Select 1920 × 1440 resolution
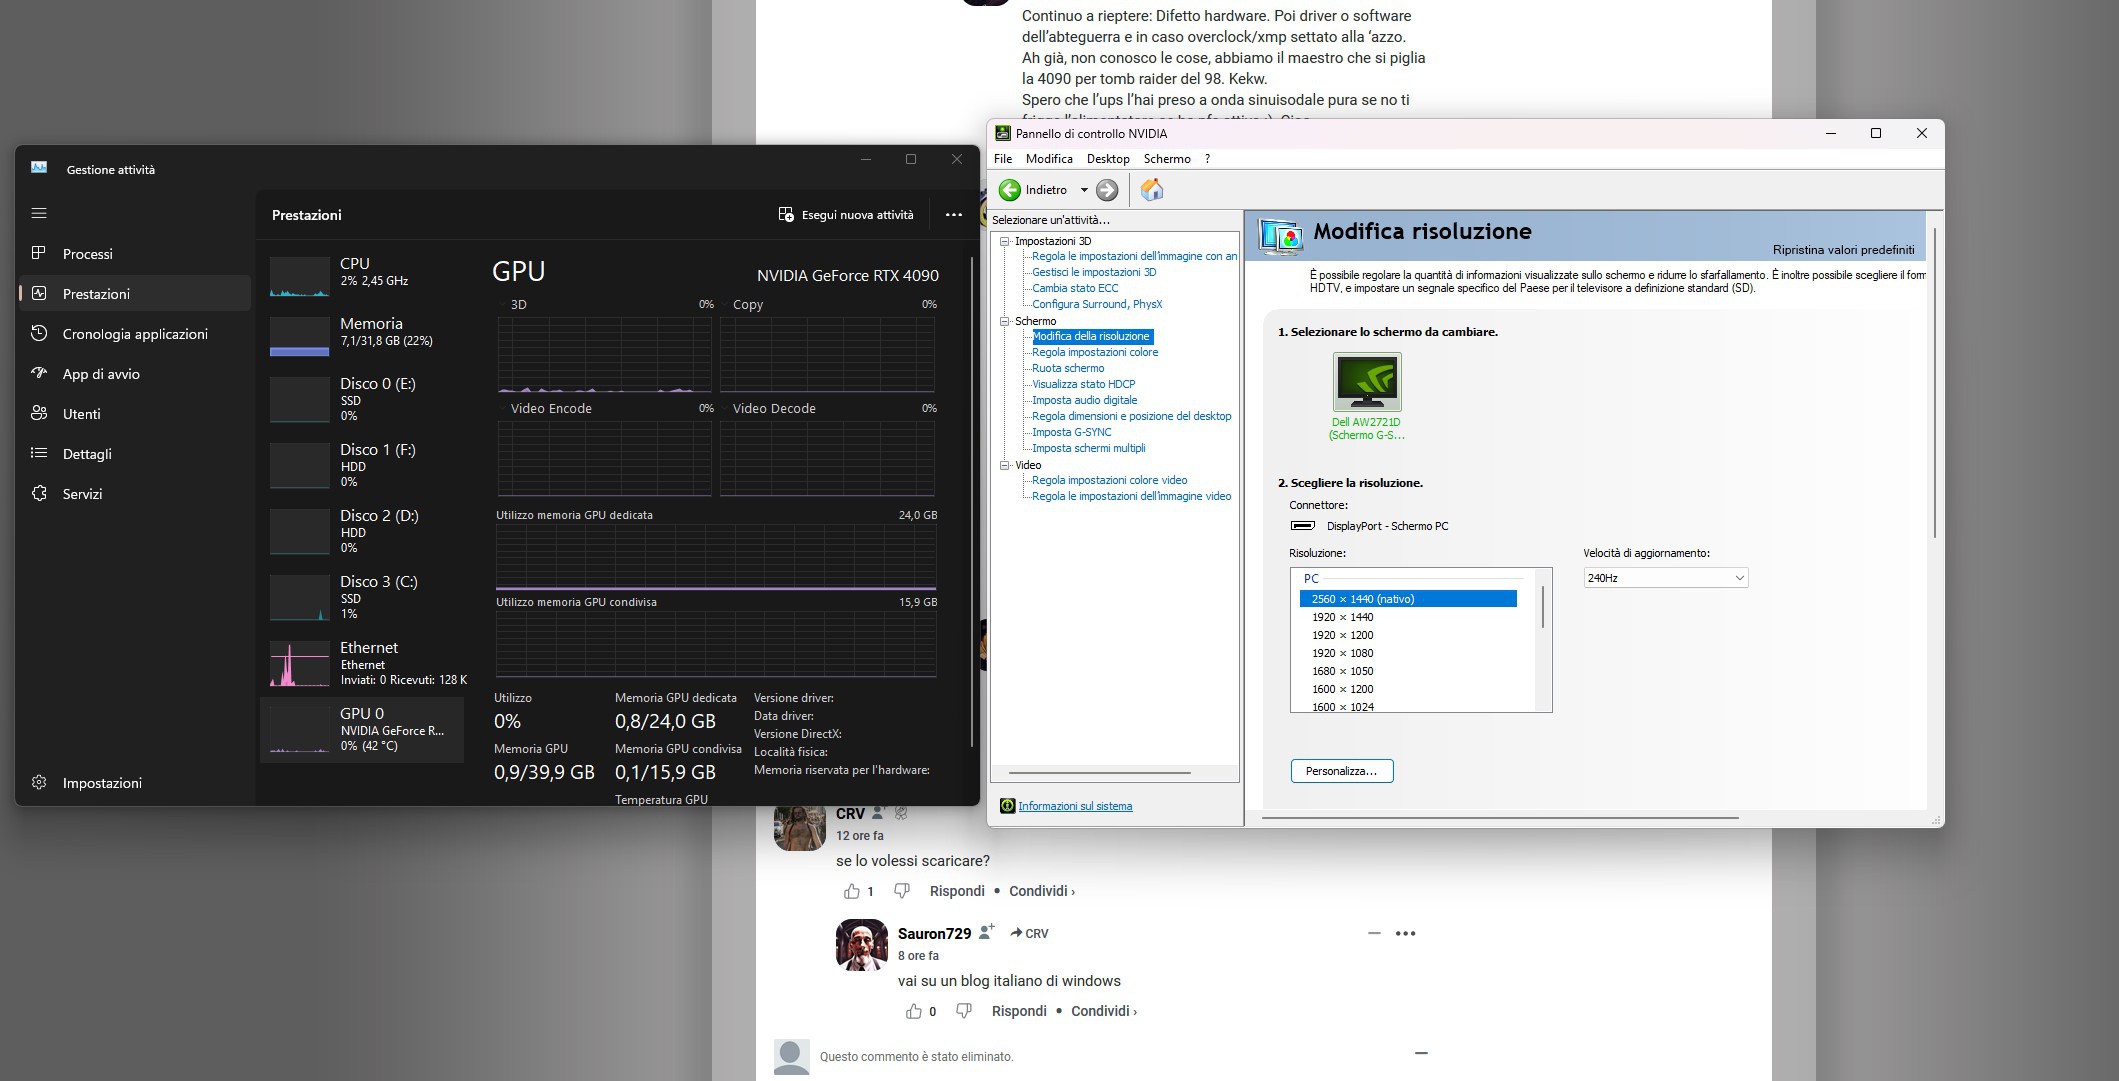 [x=1342, y=617]
